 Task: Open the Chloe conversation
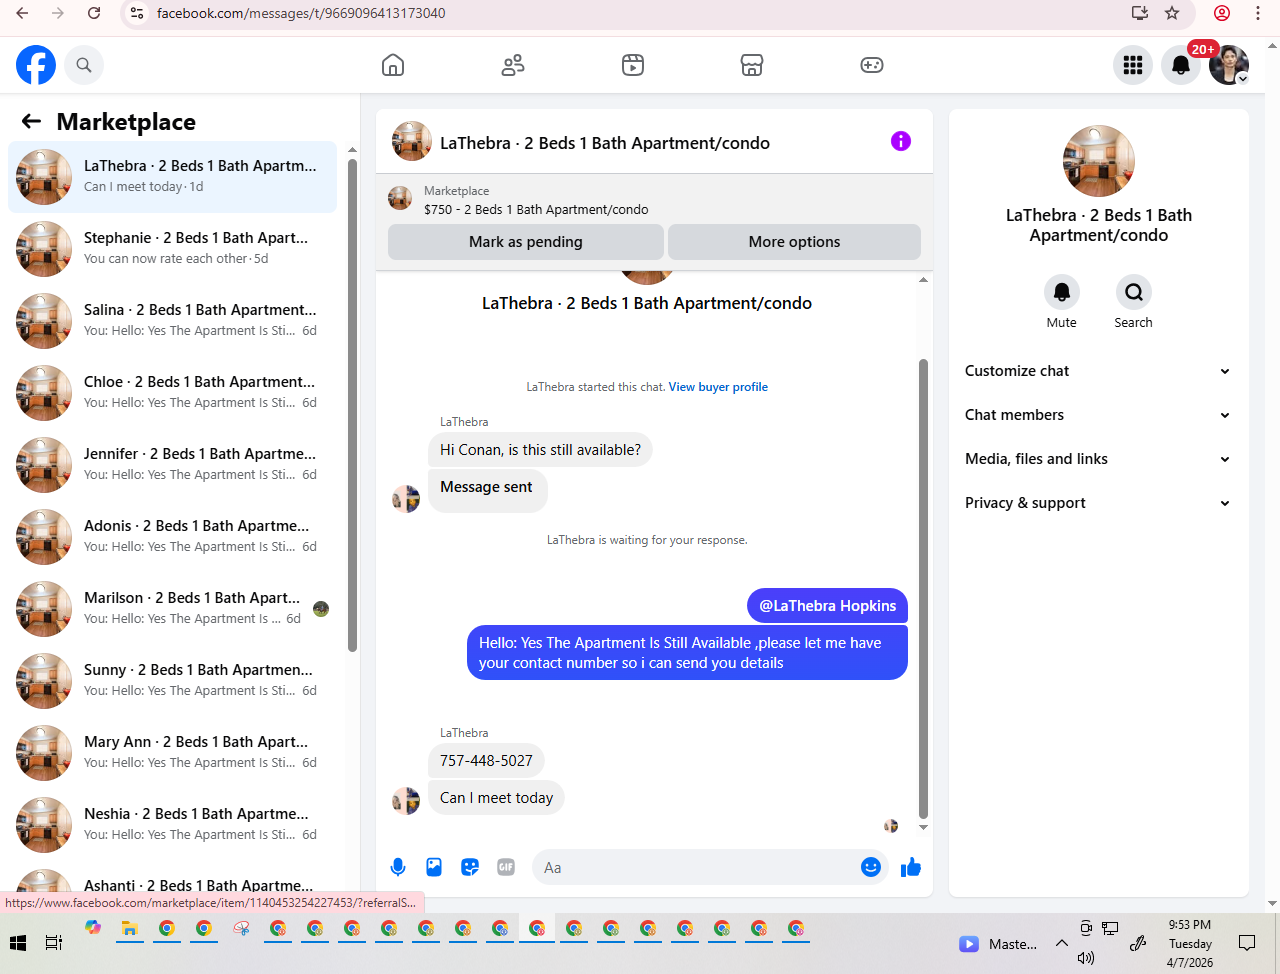172,393
